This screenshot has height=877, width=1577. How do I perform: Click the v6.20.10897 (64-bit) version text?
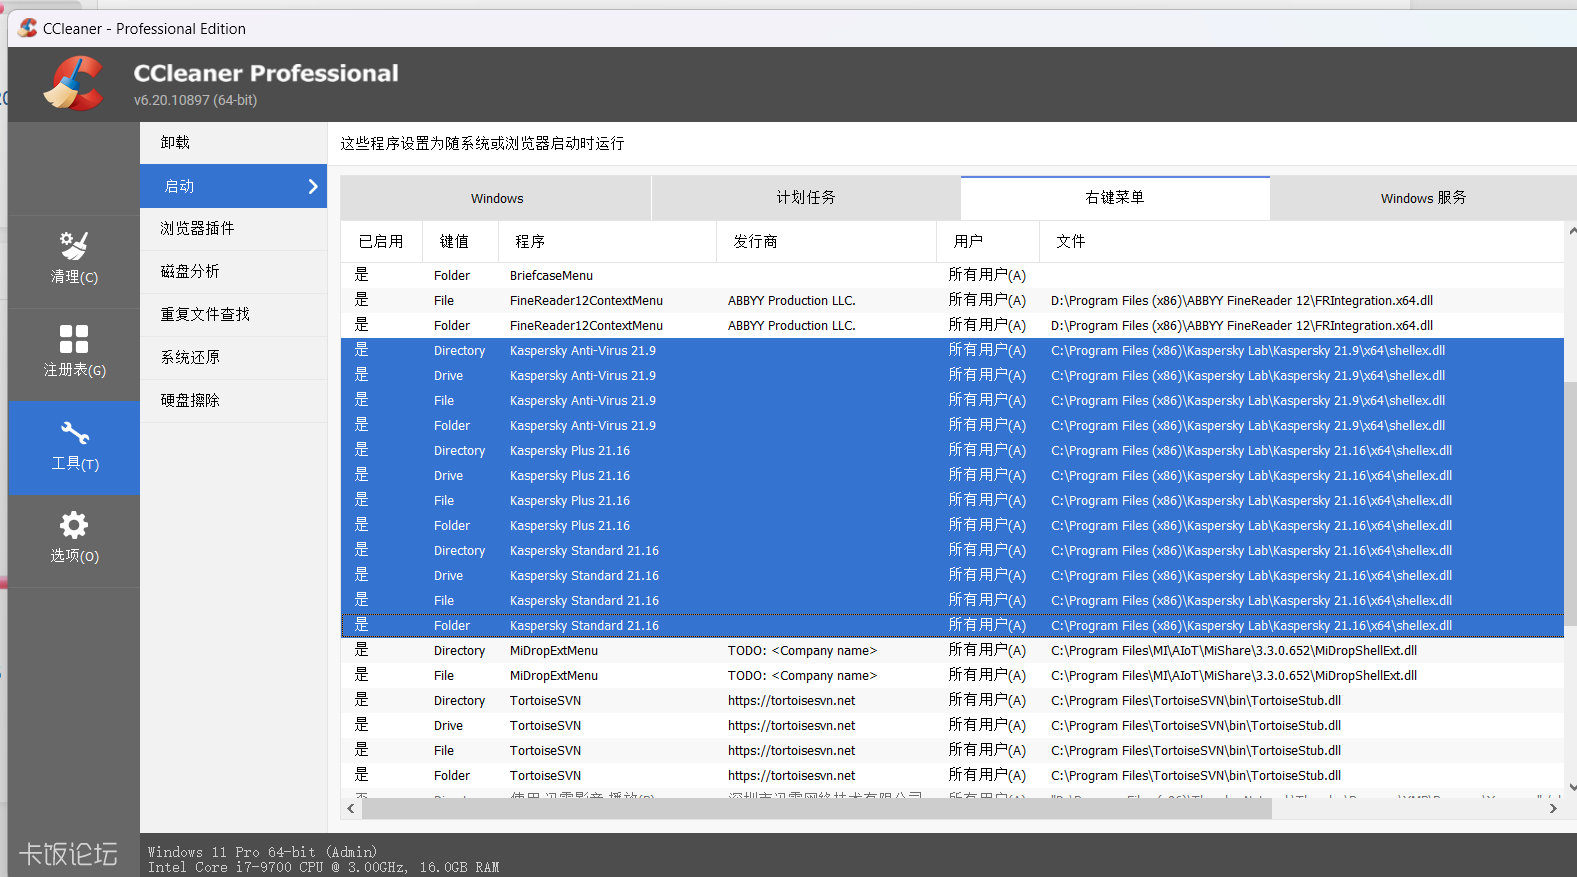tap(195, 100)
